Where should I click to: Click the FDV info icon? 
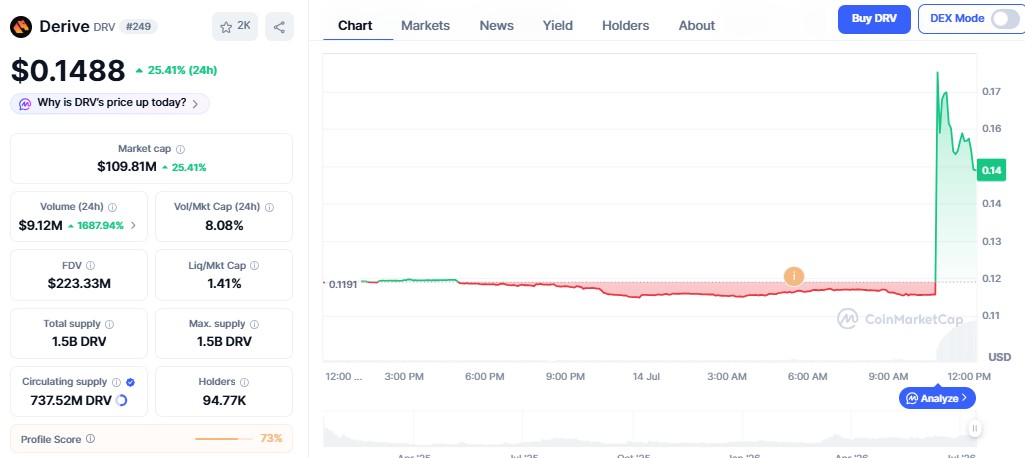pos(90,265)
